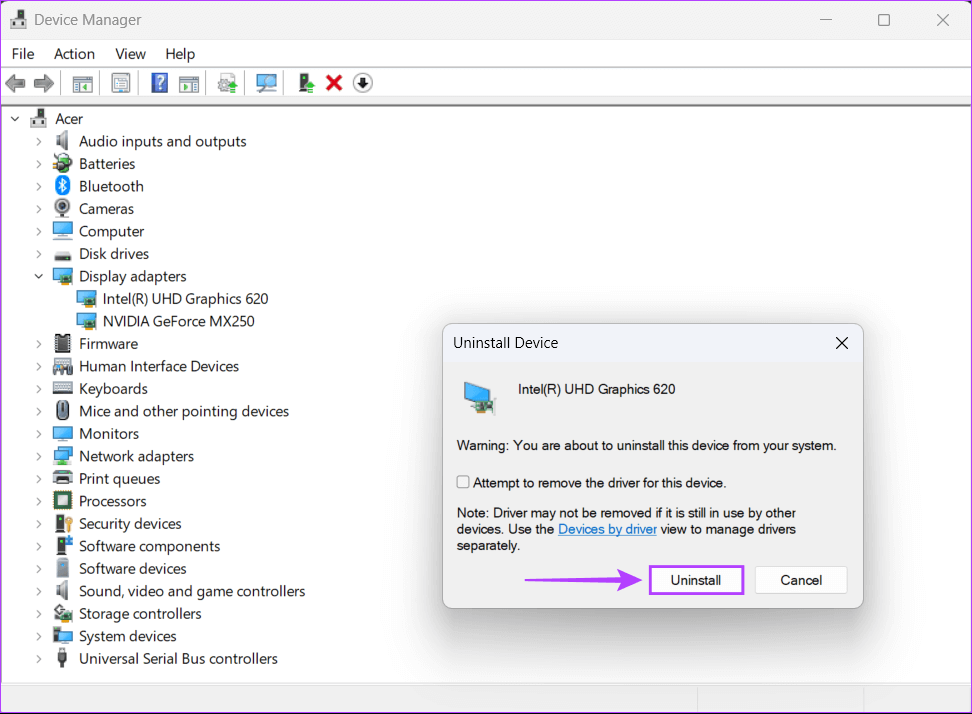Click the Show/Hide Action Pane toolbar icon
Screen dimensions: 972x714
coord(189,83)
